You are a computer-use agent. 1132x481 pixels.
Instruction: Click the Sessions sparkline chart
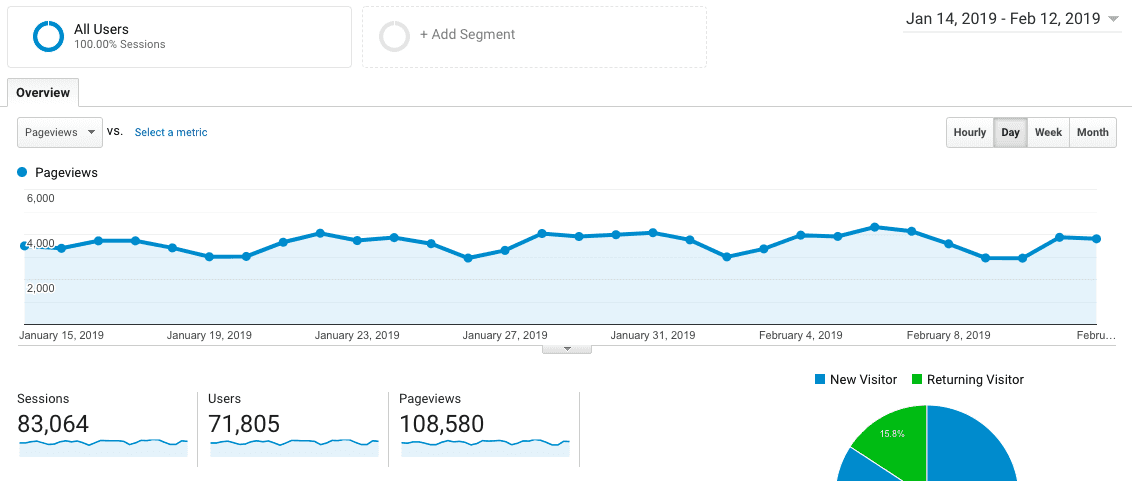[103, 448]
